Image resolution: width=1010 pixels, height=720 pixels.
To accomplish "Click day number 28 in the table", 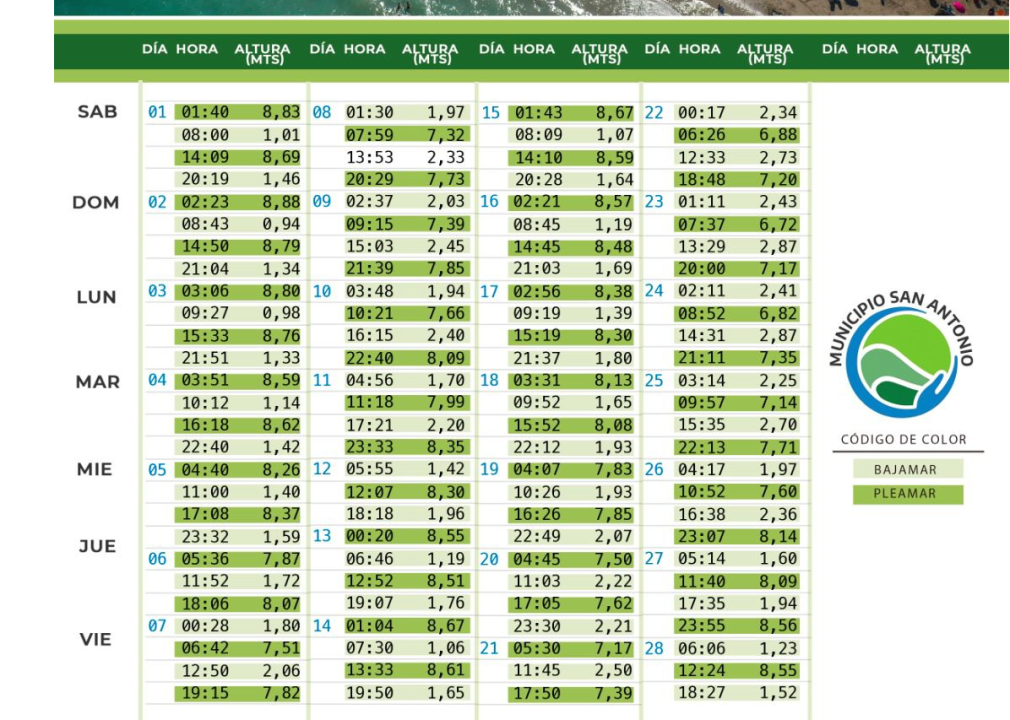I will (x=654, y=648).
